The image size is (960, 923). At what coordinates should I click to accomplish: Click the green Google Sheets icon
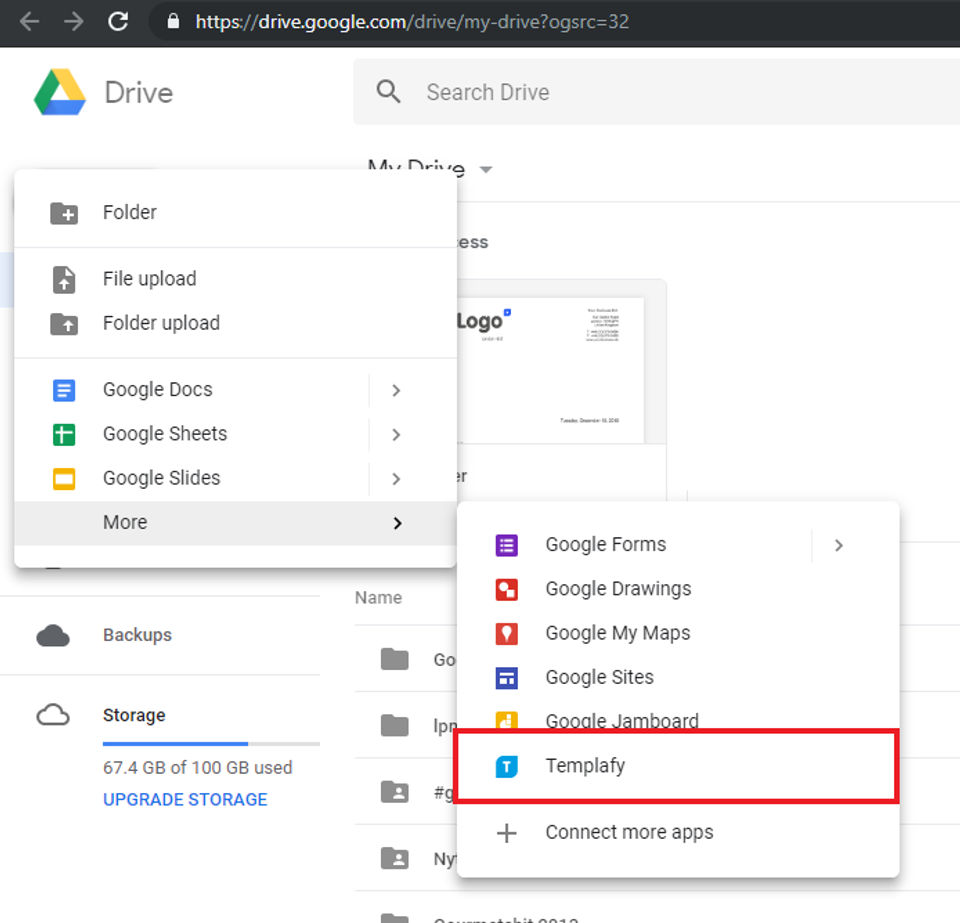coord(64,435)
